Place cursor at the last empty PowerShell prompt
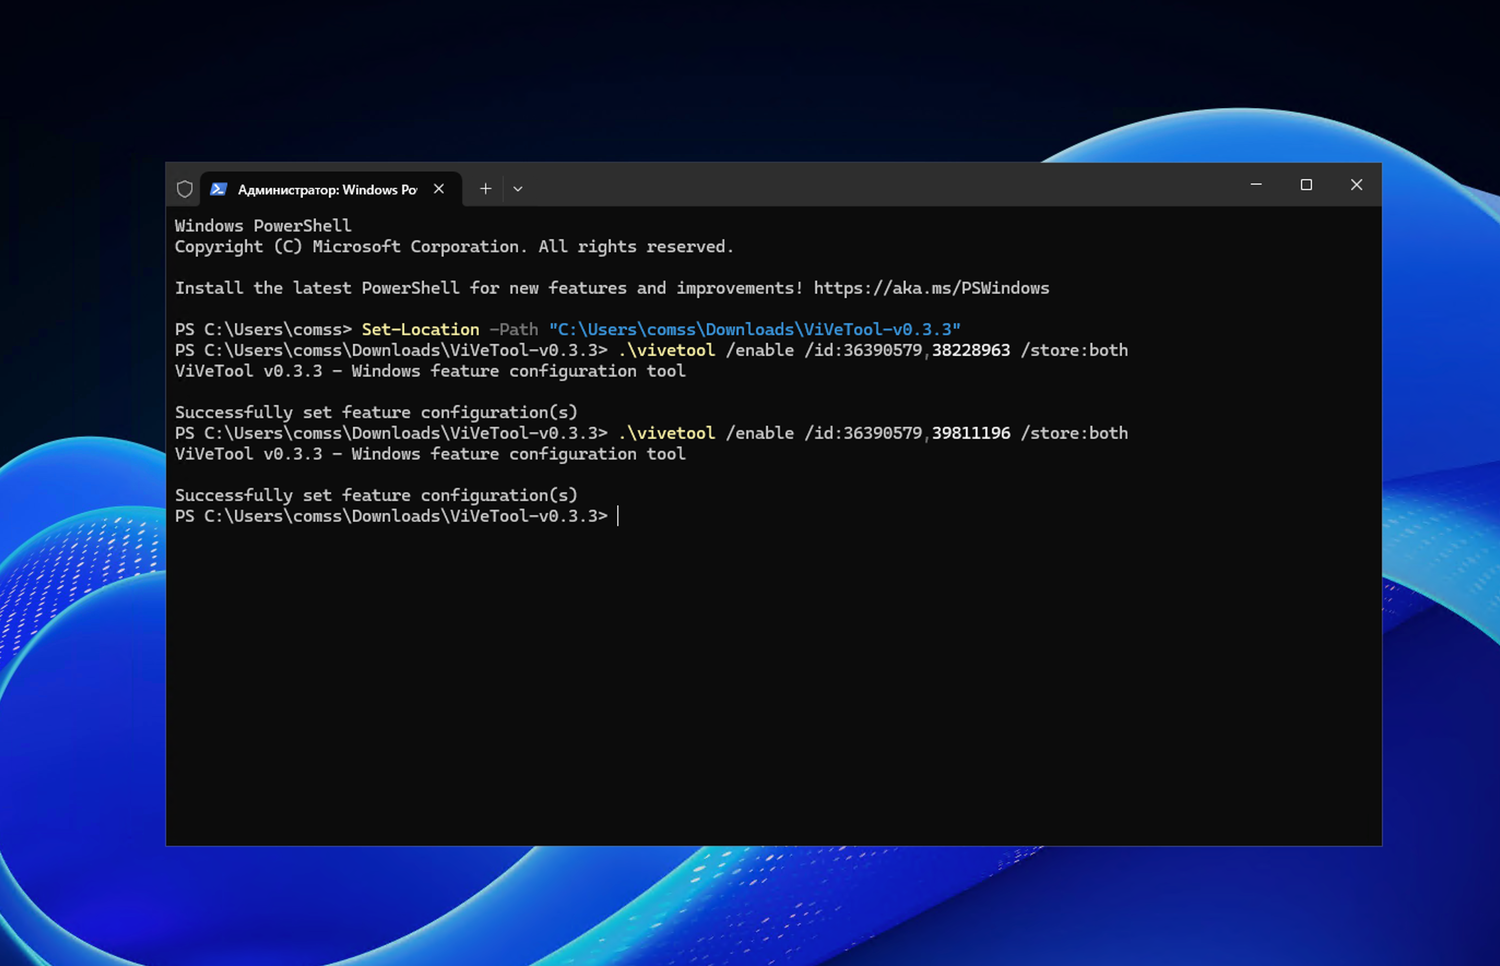This screenshot has height=966, width=1500. 618,516
